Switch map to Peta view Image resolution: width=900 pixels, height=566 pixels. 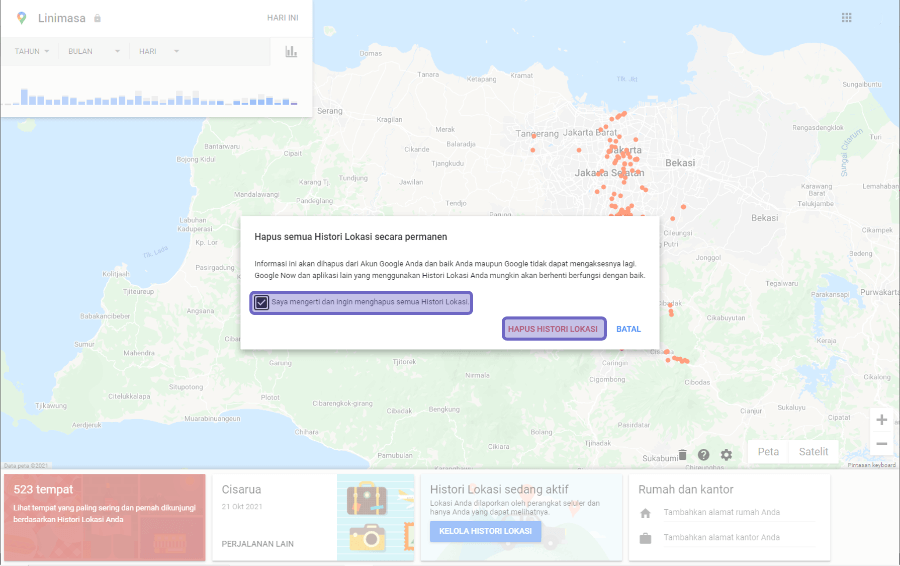[768, 452]
